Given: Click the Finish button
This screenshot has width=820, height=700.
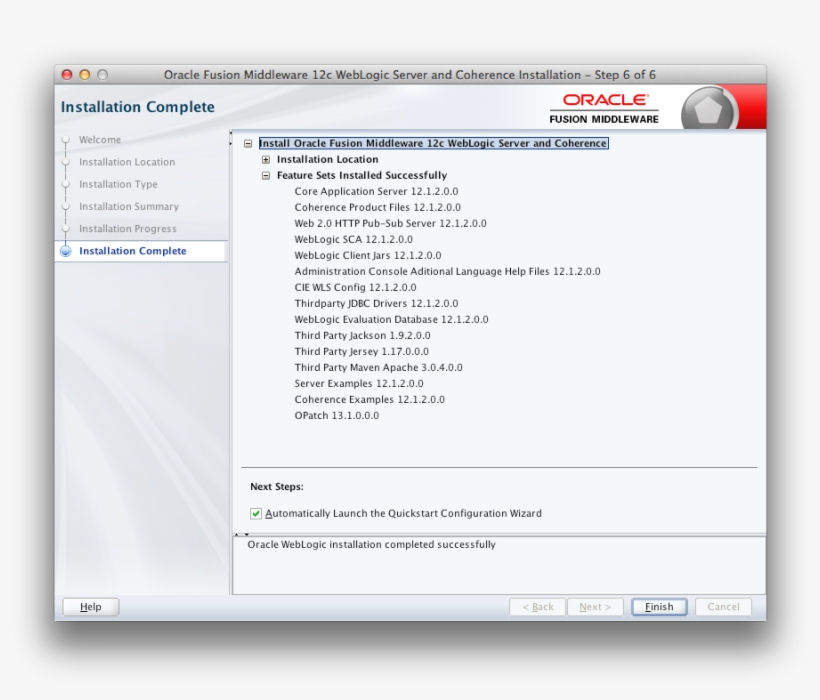Looking at the screenshot, I should (x=659, y=607).
